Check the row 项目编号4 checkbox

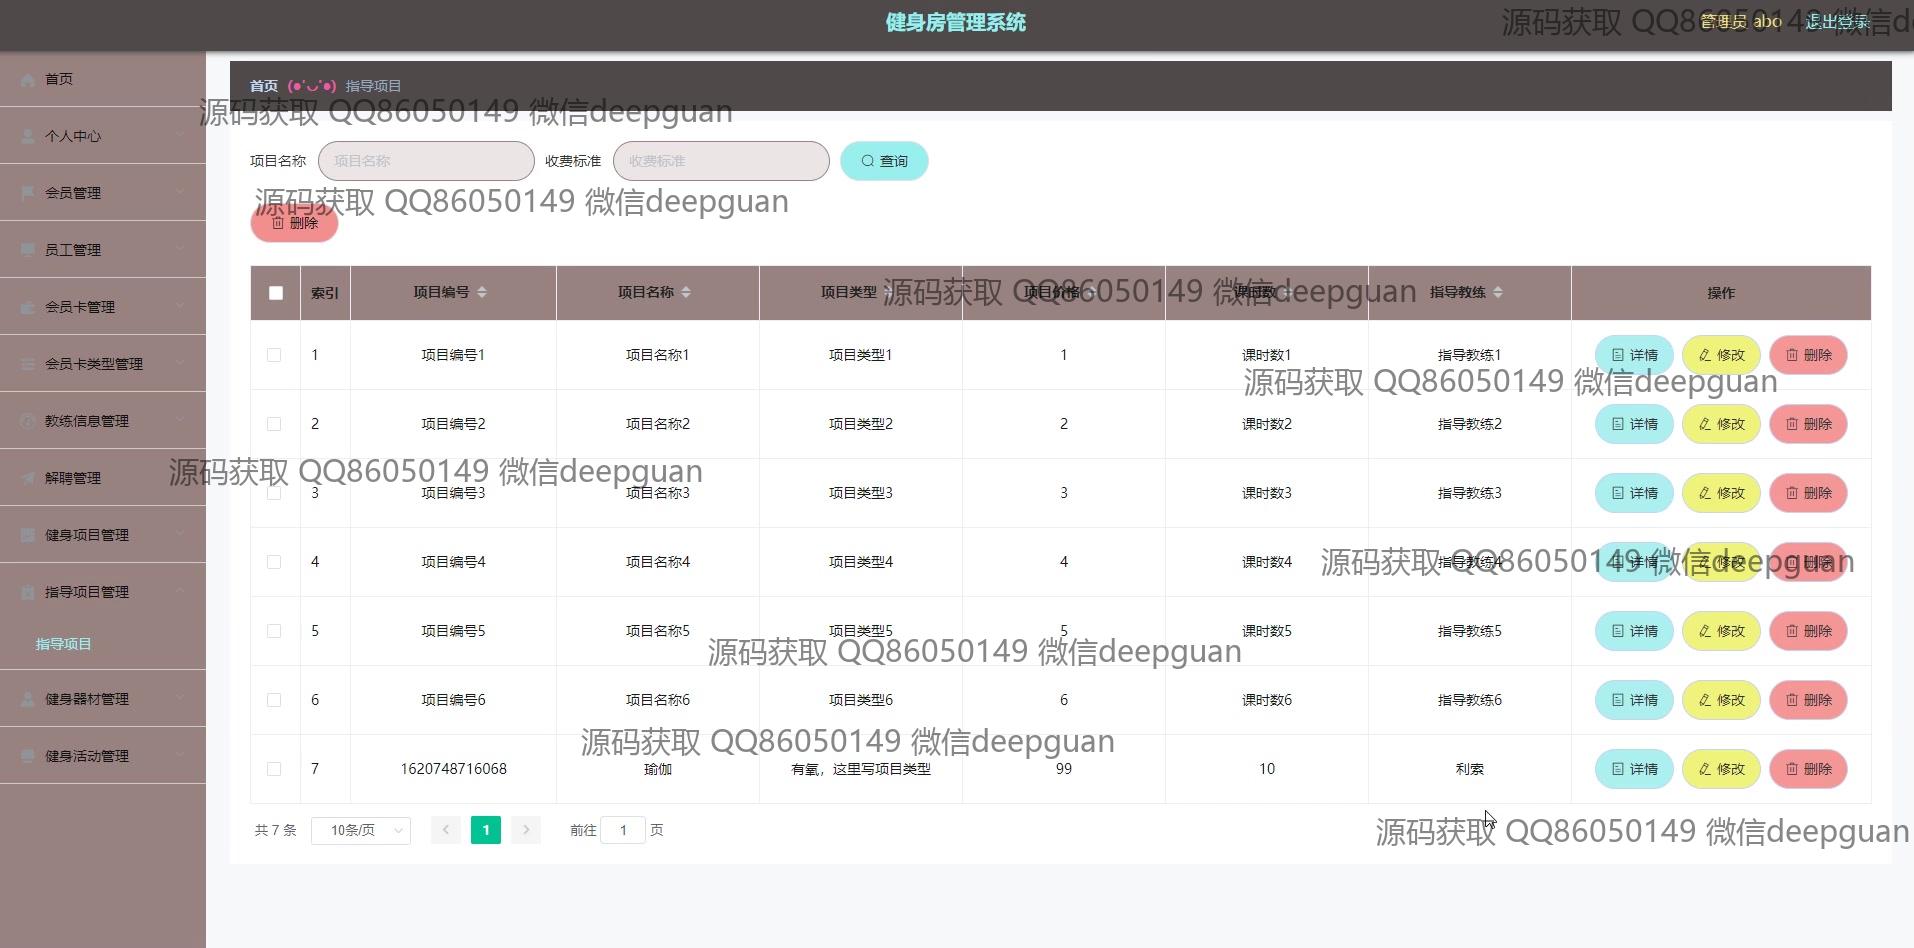[x=274, y=562]
